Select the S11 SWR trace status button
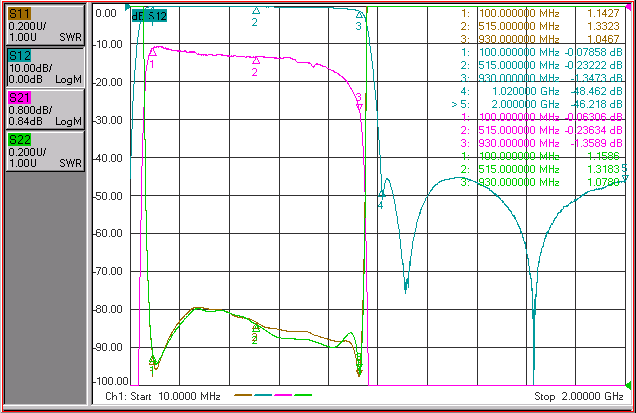Viewport: 636px width, 413px height. pos(45,25)
